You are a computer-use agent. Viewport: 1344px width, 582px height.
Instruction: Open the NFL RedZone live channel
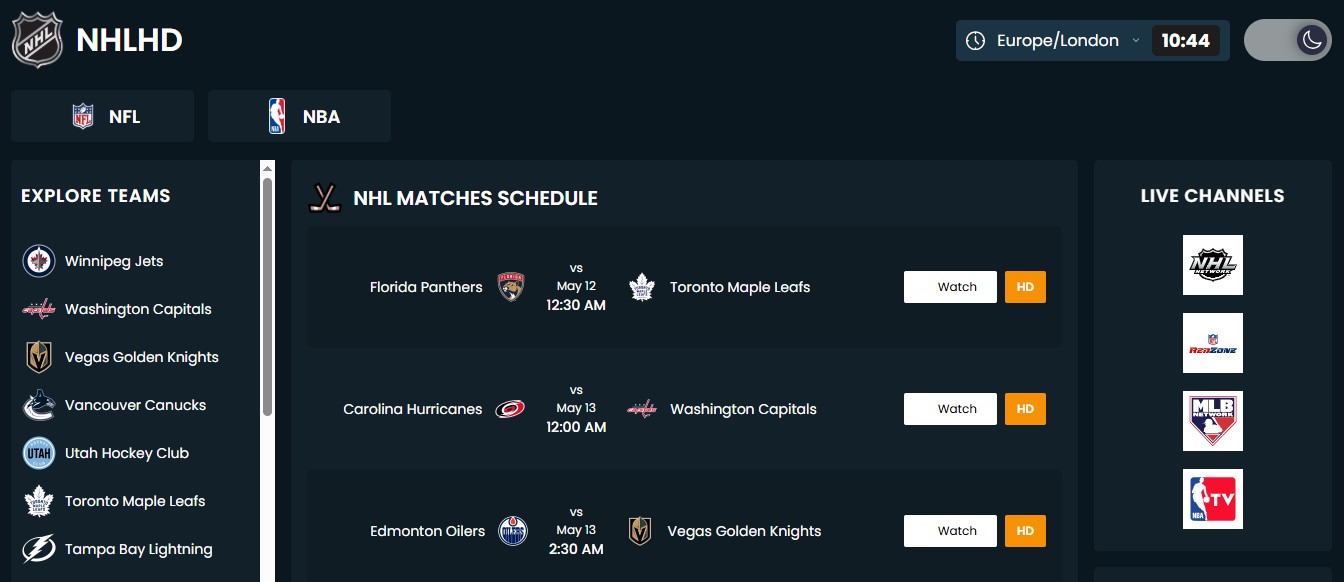1212,343
